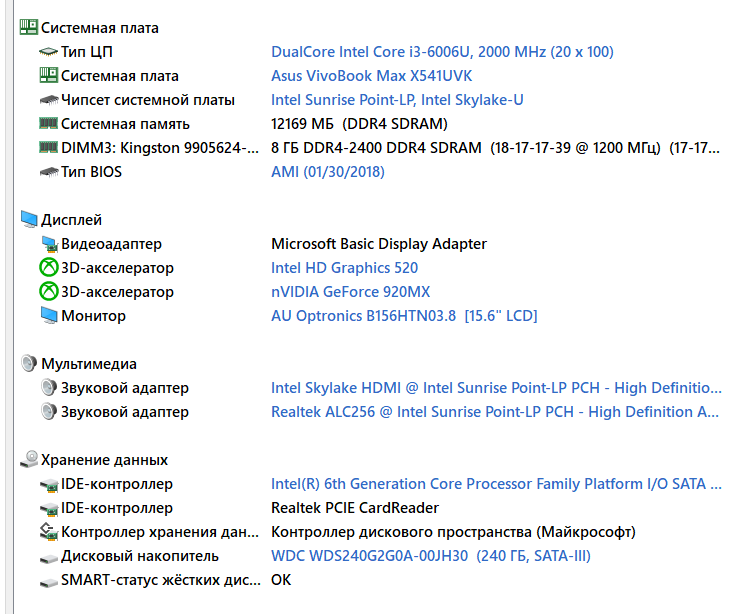Select the SMART-статус жёстких дисков field label

[161, 580]
